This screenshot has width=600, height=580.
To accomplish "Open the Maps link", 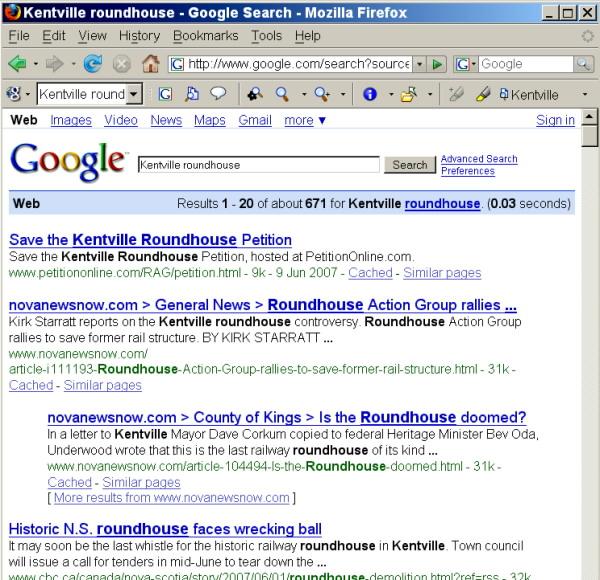I will pos(210,121).
